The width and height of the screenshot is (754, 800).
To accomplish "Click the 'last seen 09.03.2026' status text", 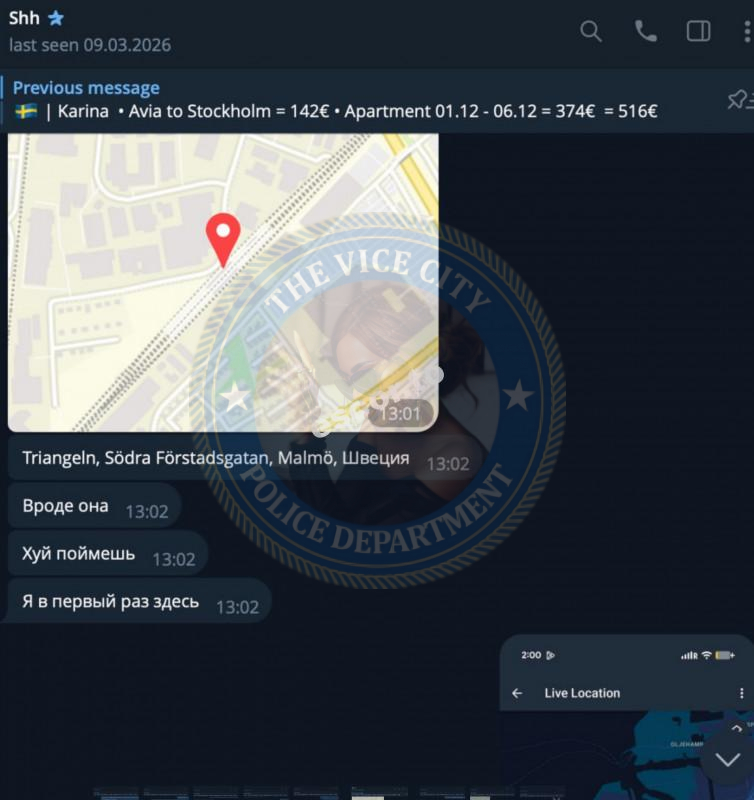I will (90, 45).
